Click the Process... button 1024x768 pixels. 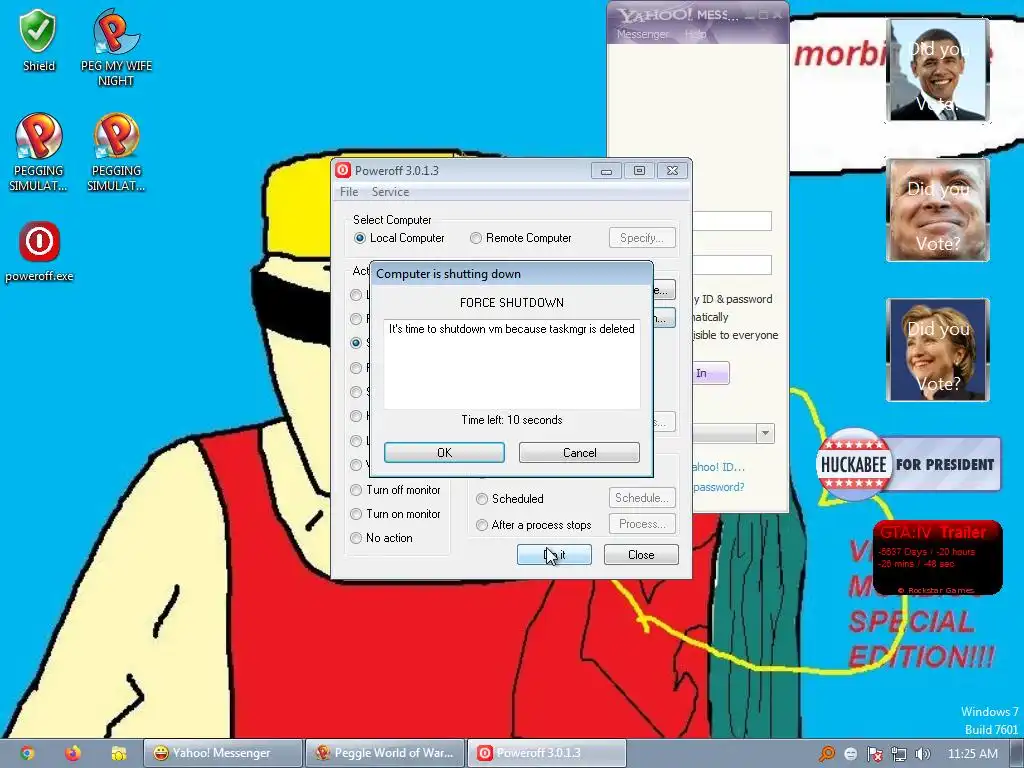coord(642,524)
